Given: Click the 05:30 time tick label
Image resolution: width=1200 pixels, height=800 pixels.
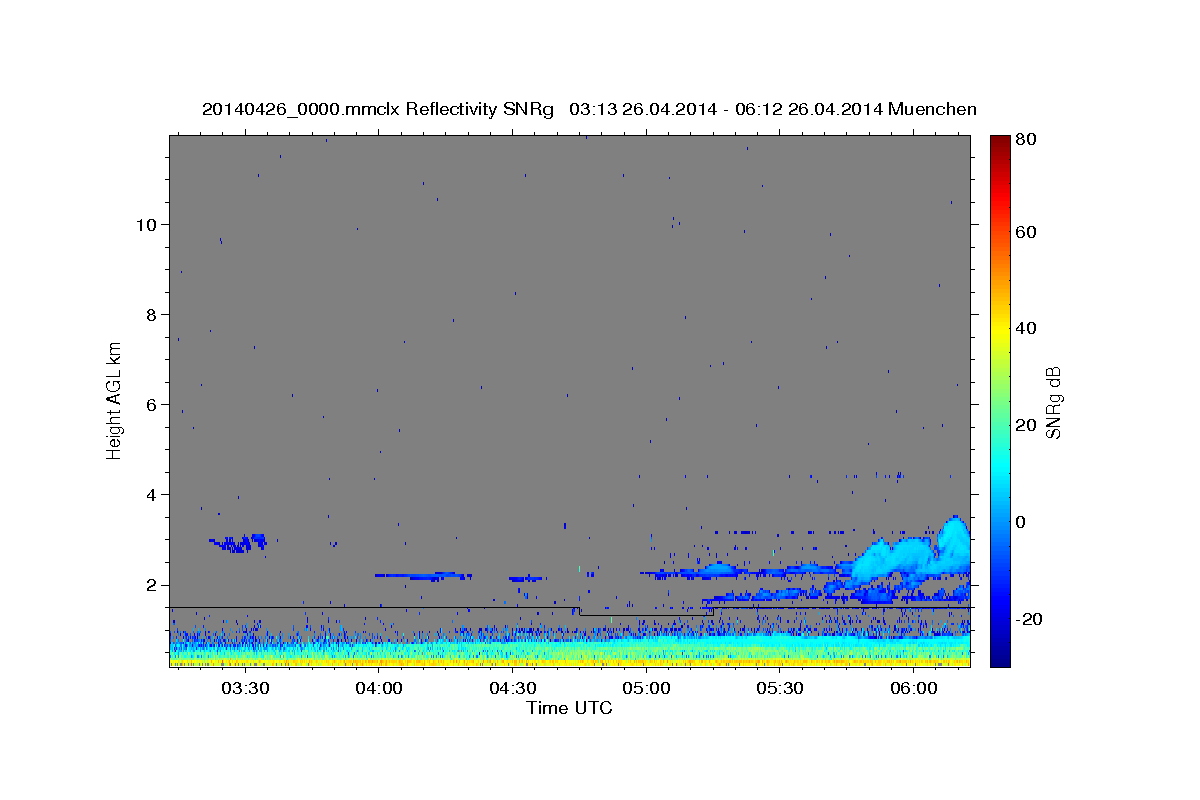Looking at the screenshot, I should coord(780,689).
